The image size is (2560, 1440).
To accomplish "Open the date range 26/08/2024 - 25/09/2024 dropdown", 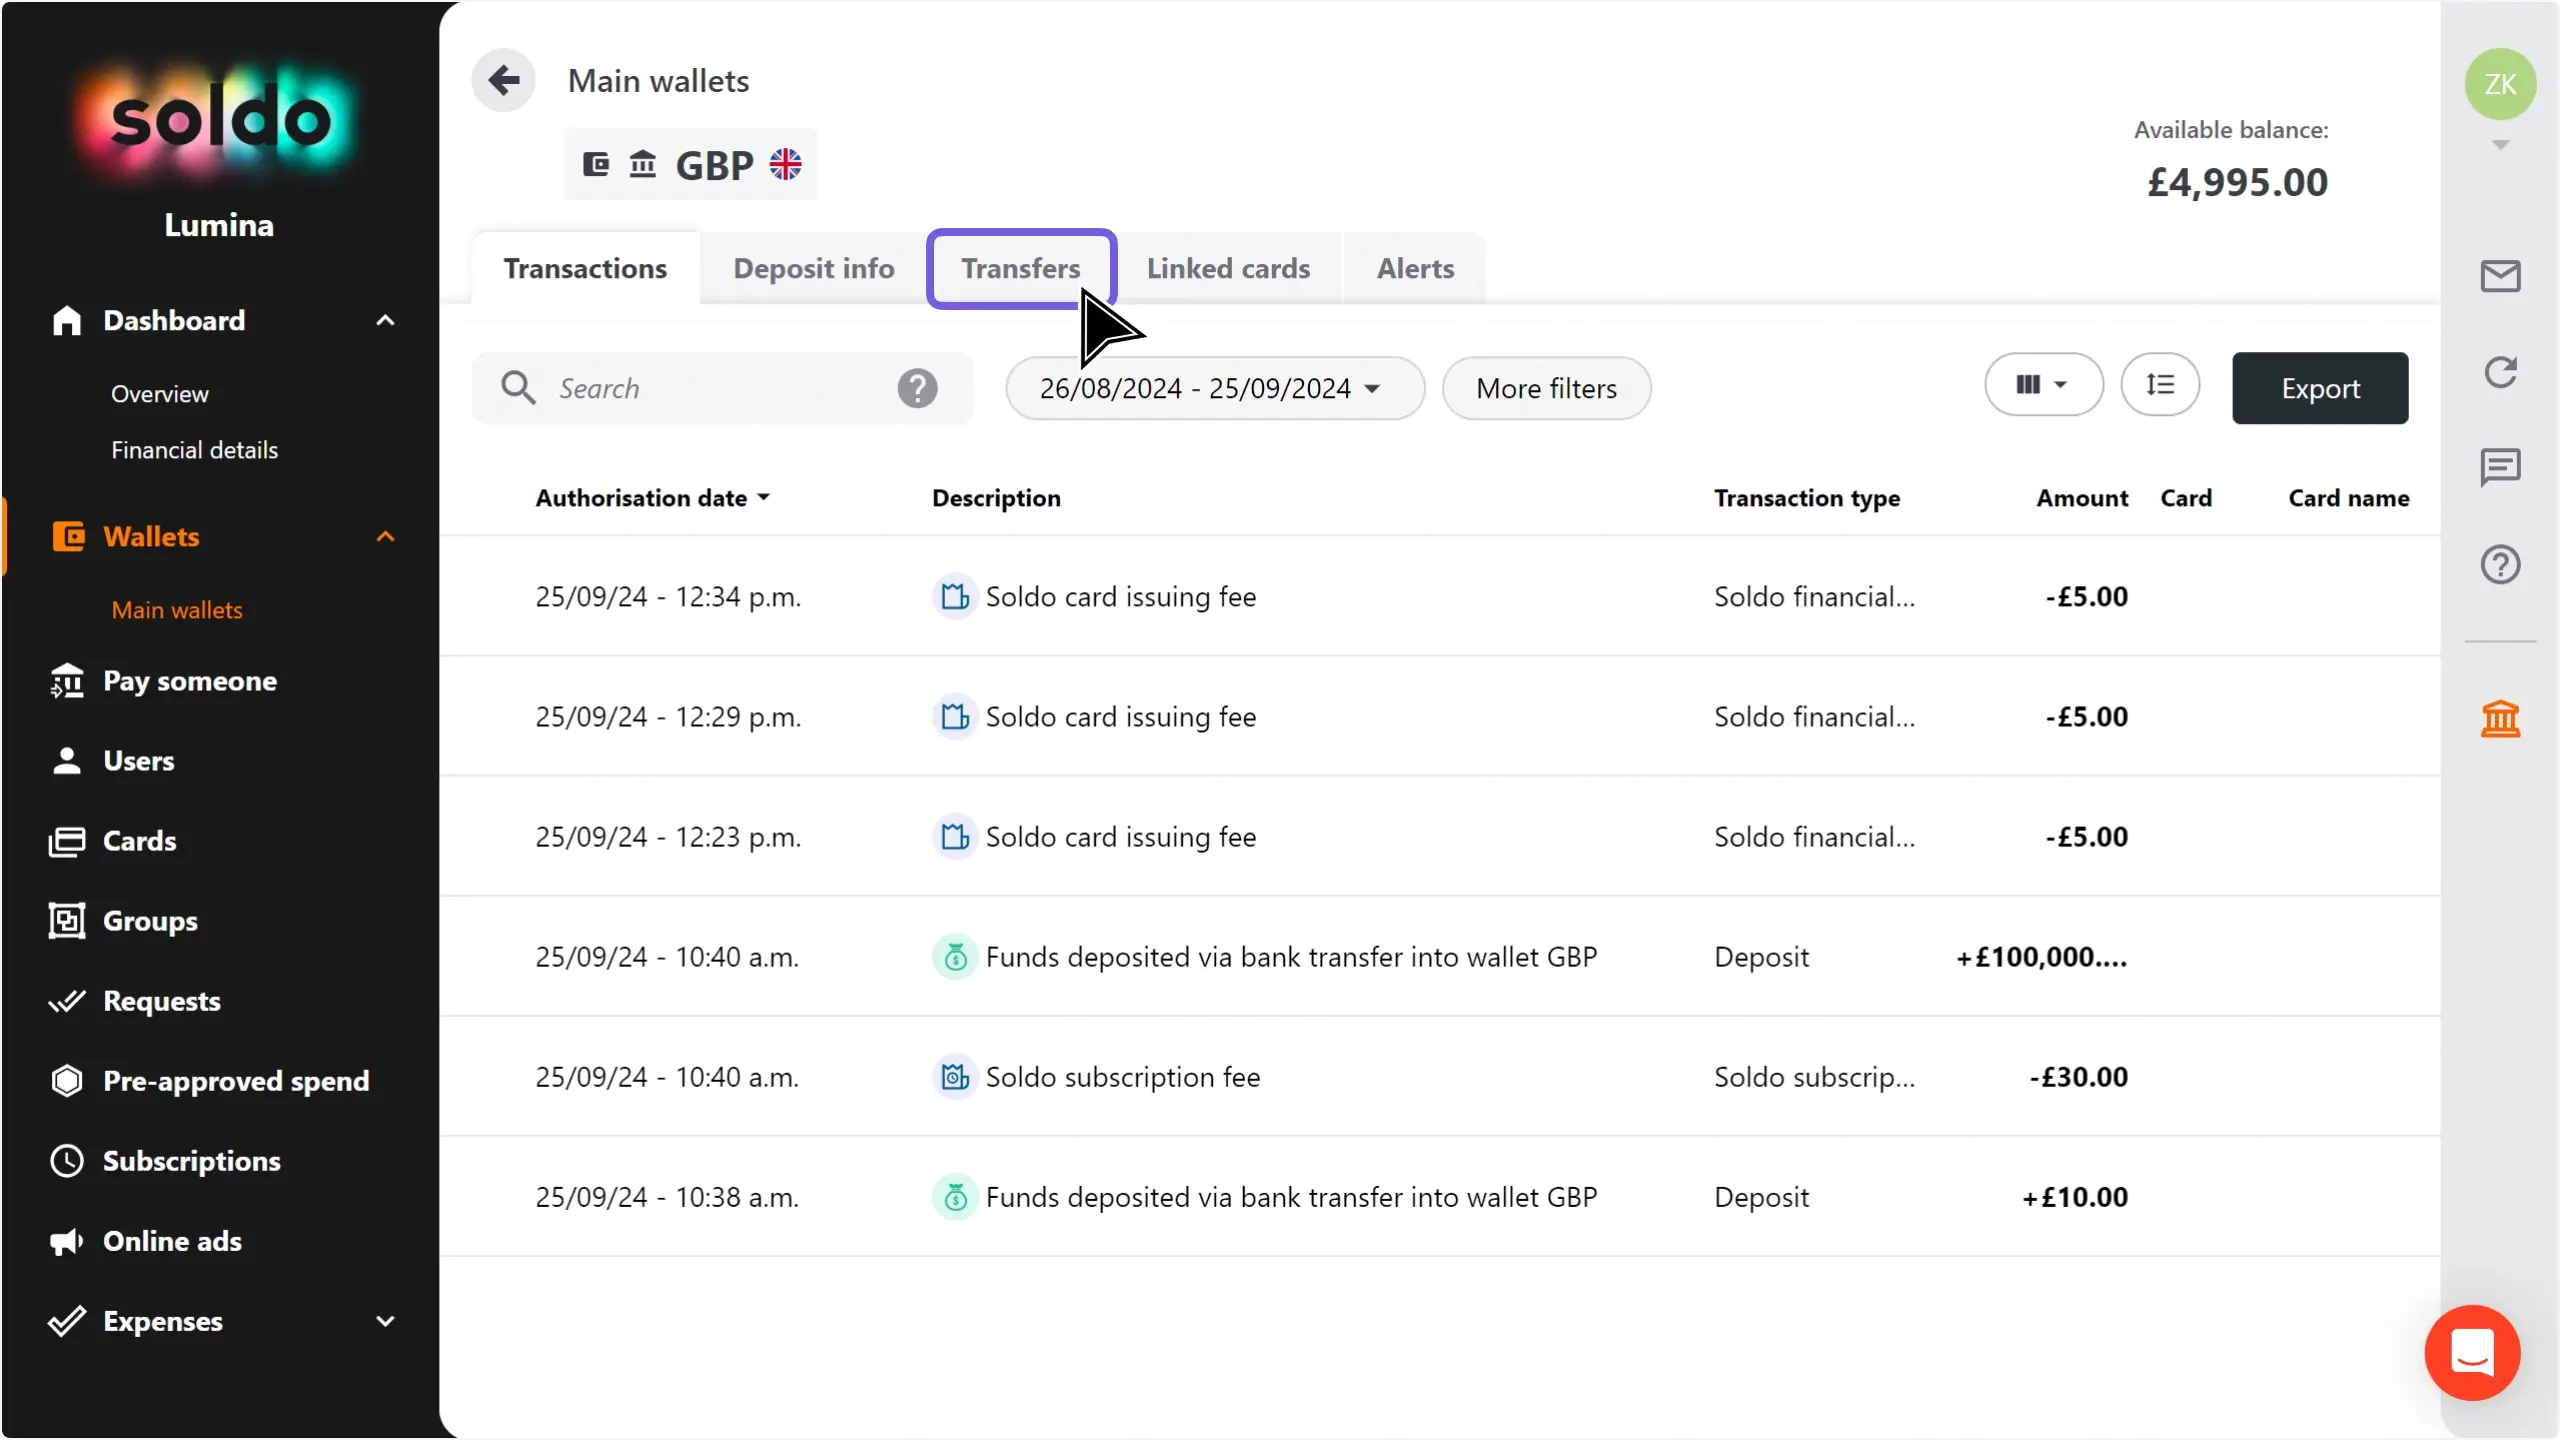I will (1215, 388).
